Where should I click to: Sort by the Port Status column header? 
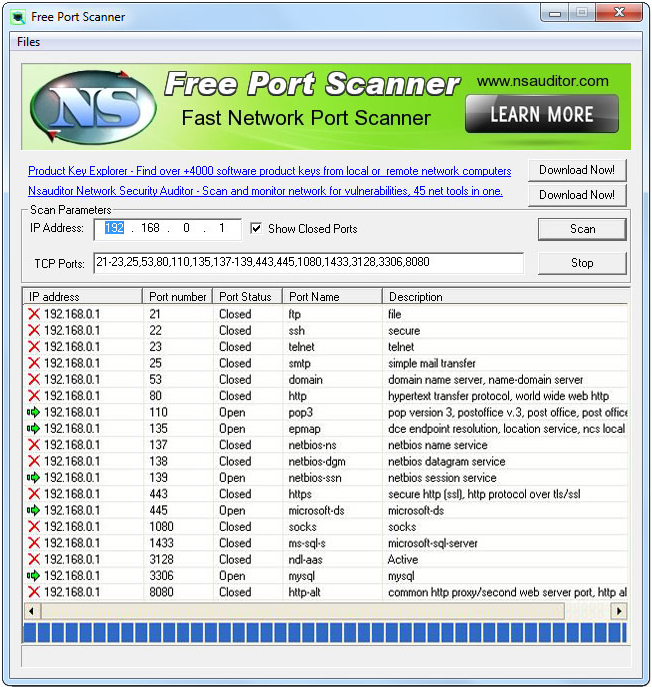click(x=248, y=297)
